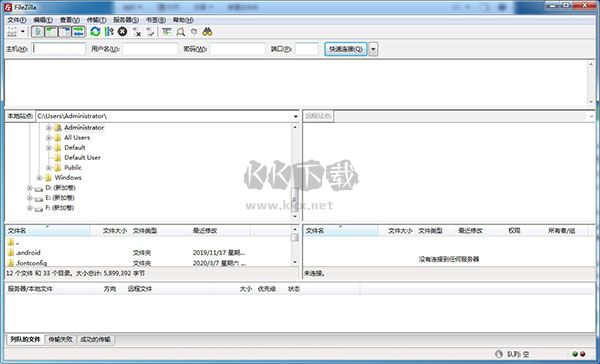The width and height of the screenshot is (600, 364).
Task: Click the black Cancel operation icon
Action: (x=122, y=32)
